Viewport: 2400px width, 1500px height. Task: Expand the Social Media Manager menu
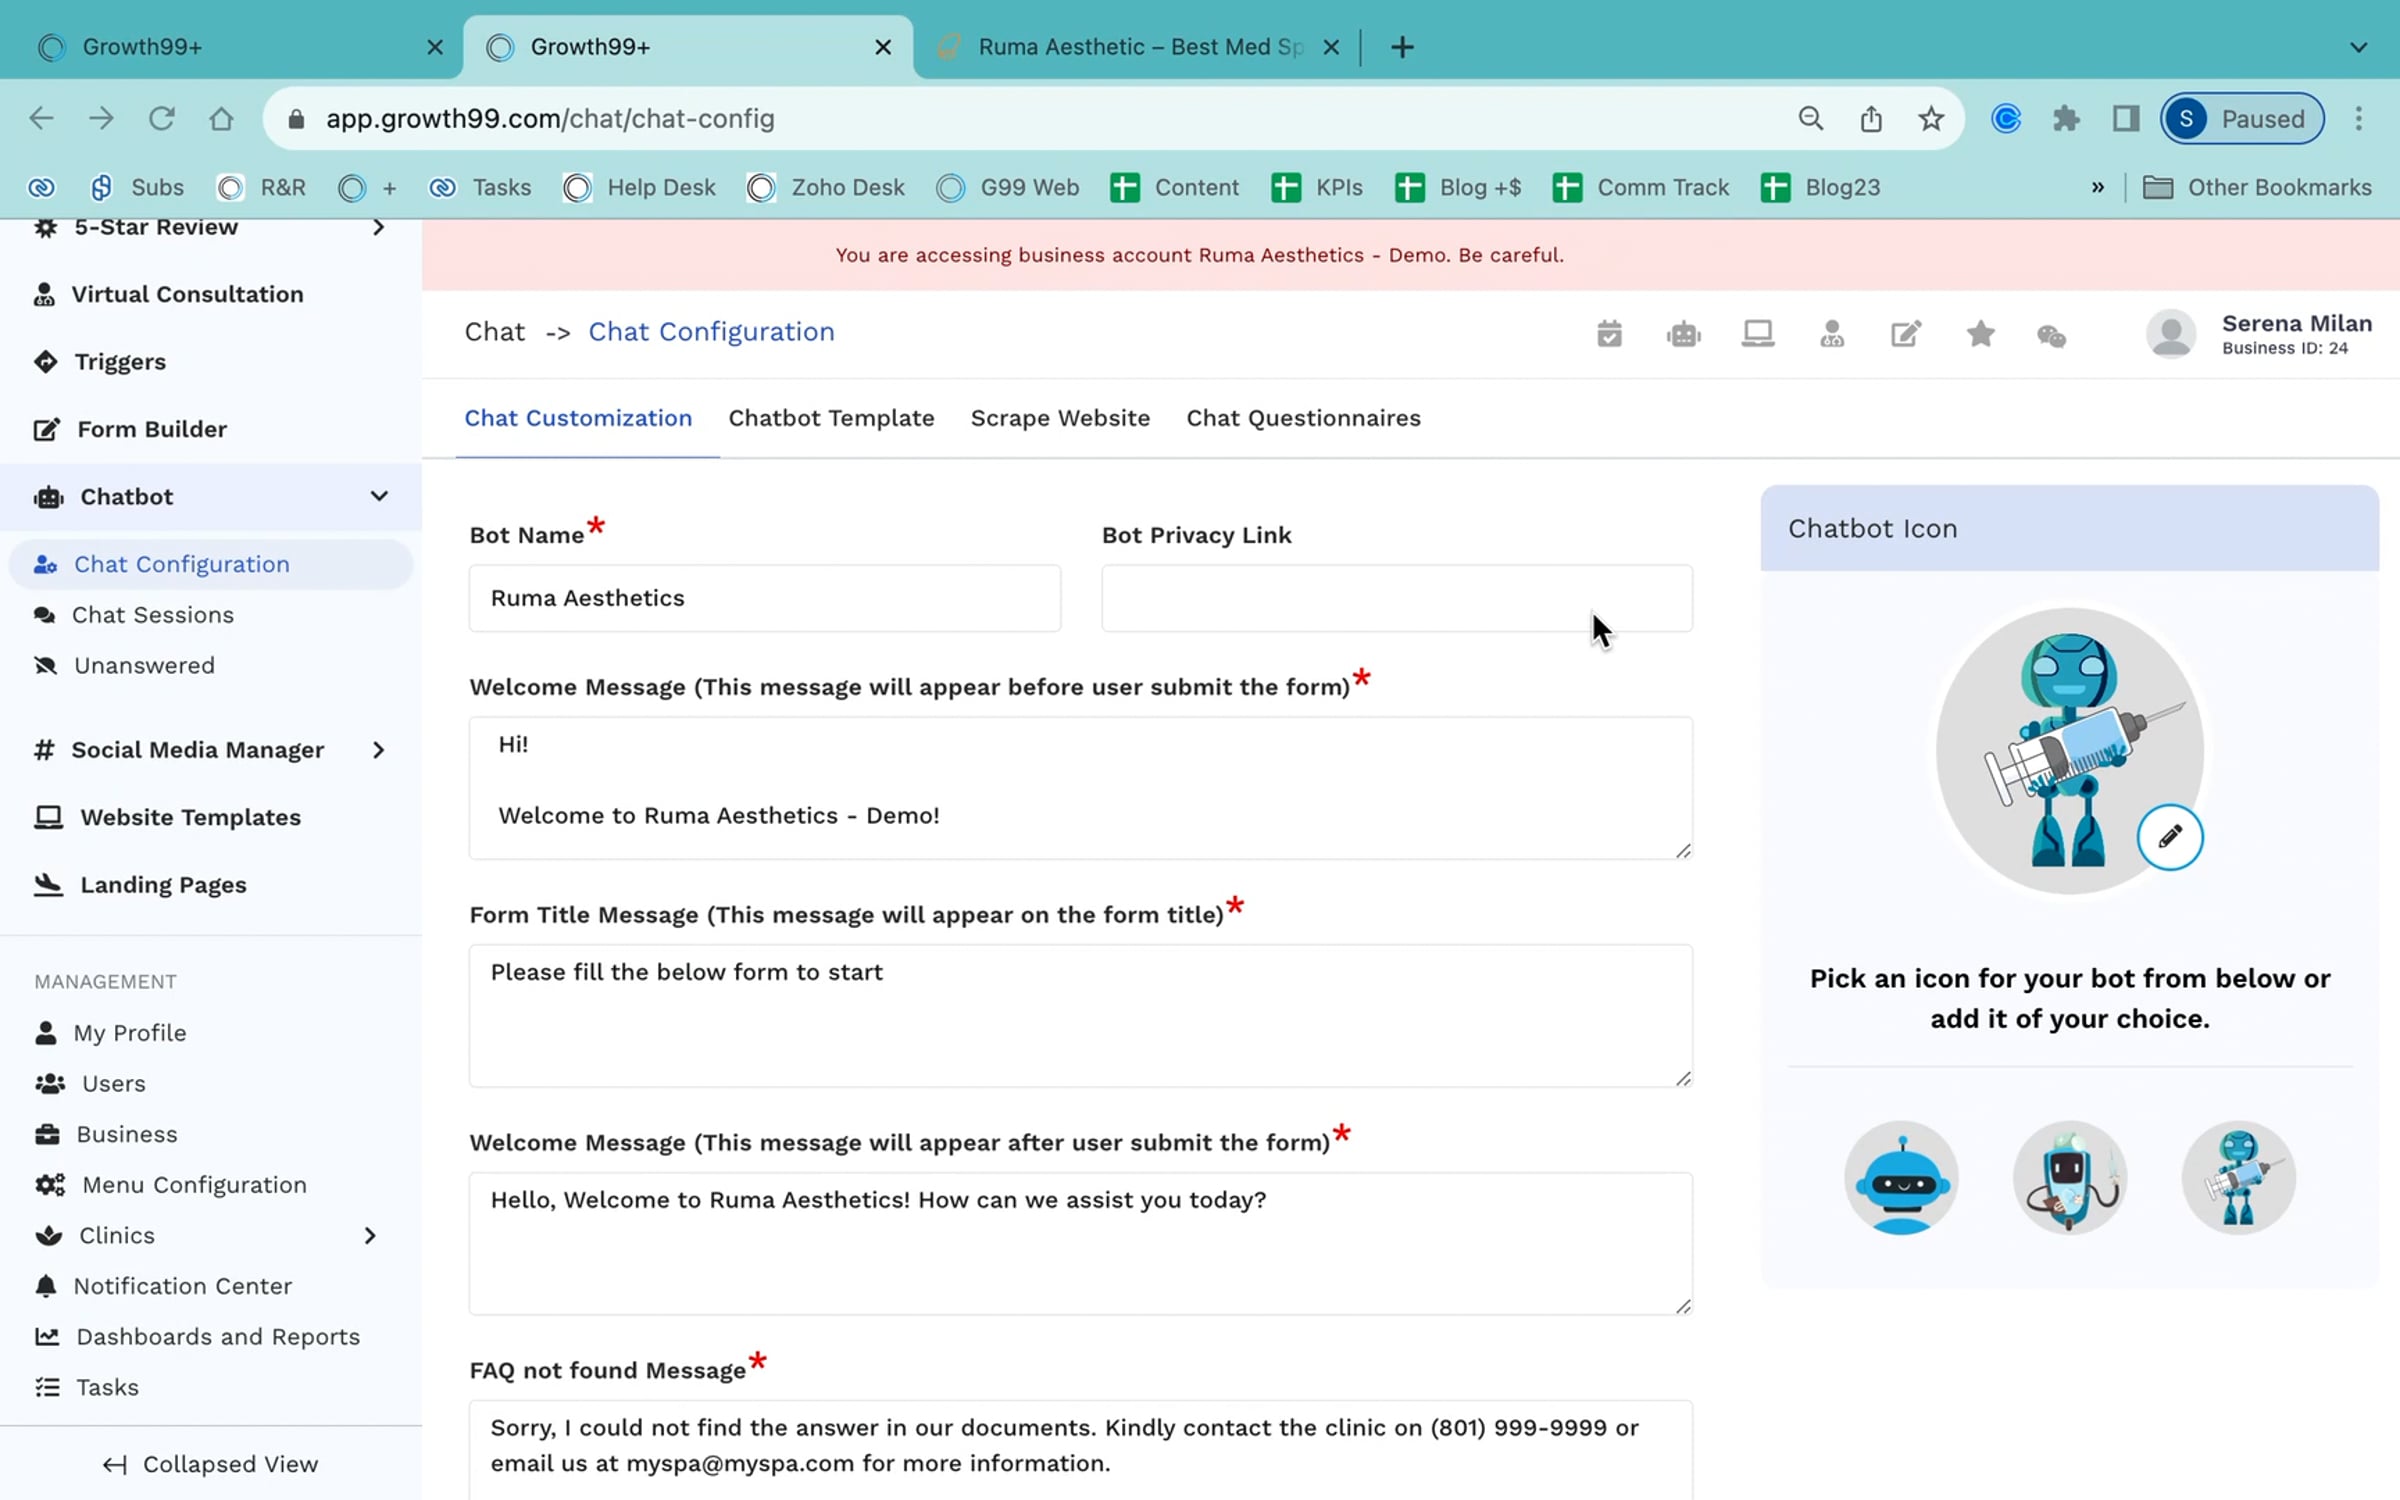click(x=378, y=750)
